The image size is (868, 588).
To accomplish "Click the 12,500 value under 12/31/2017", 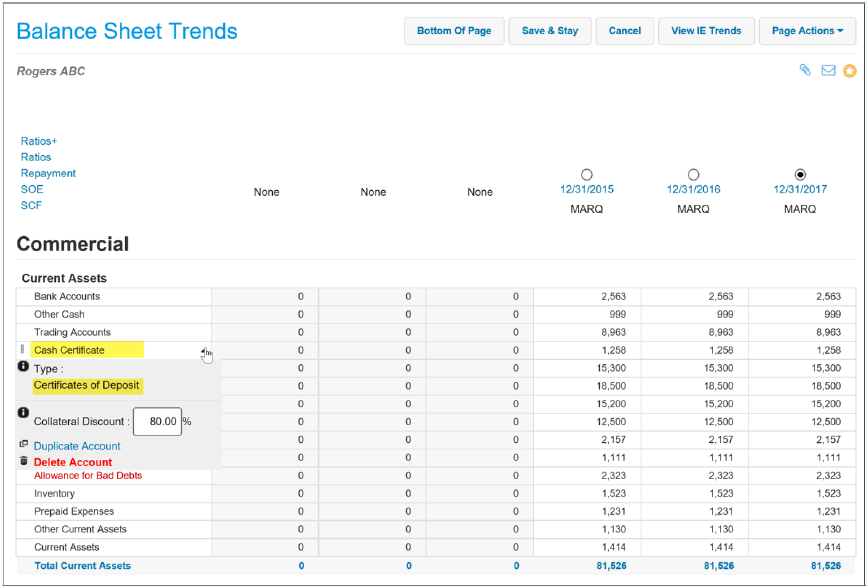I will [826, 422].
